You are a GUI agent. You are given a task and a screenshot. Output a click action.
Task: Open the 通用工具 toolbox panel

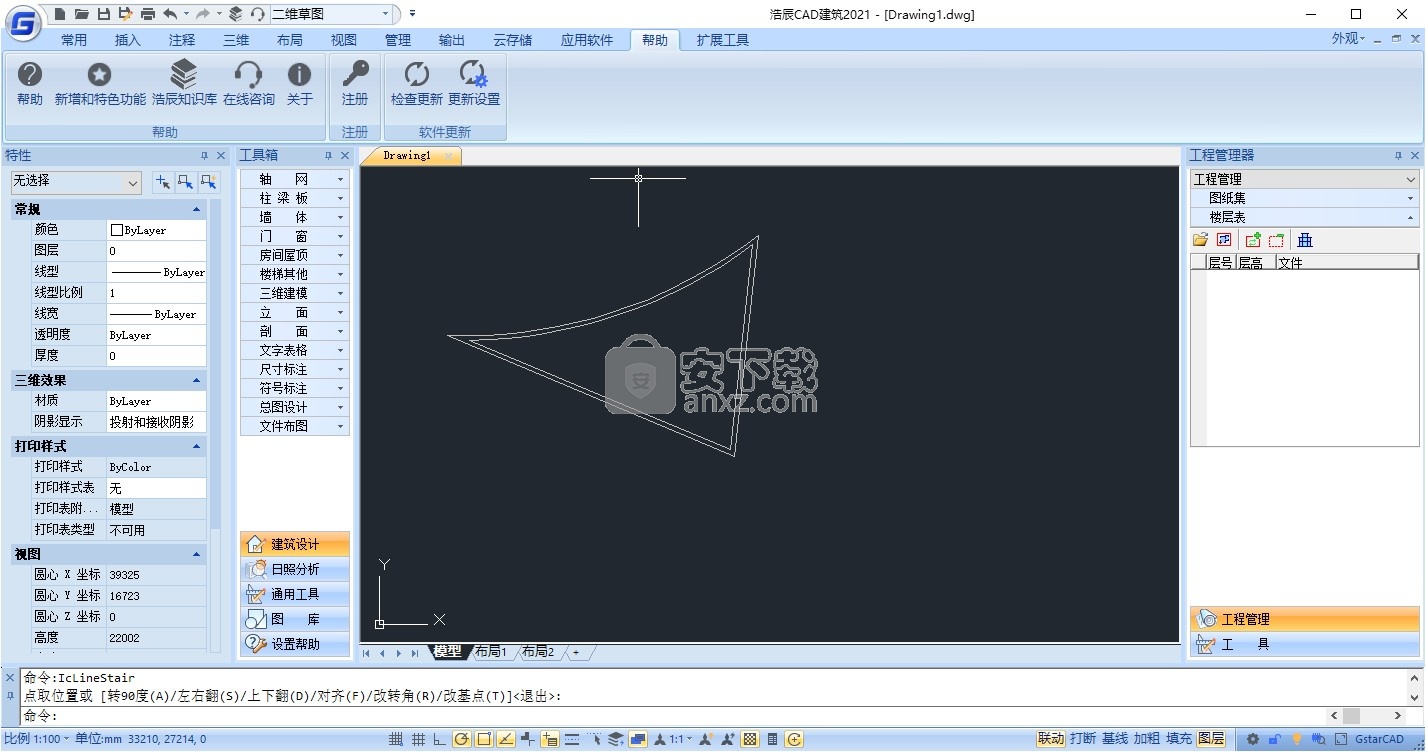coord(295,594)
